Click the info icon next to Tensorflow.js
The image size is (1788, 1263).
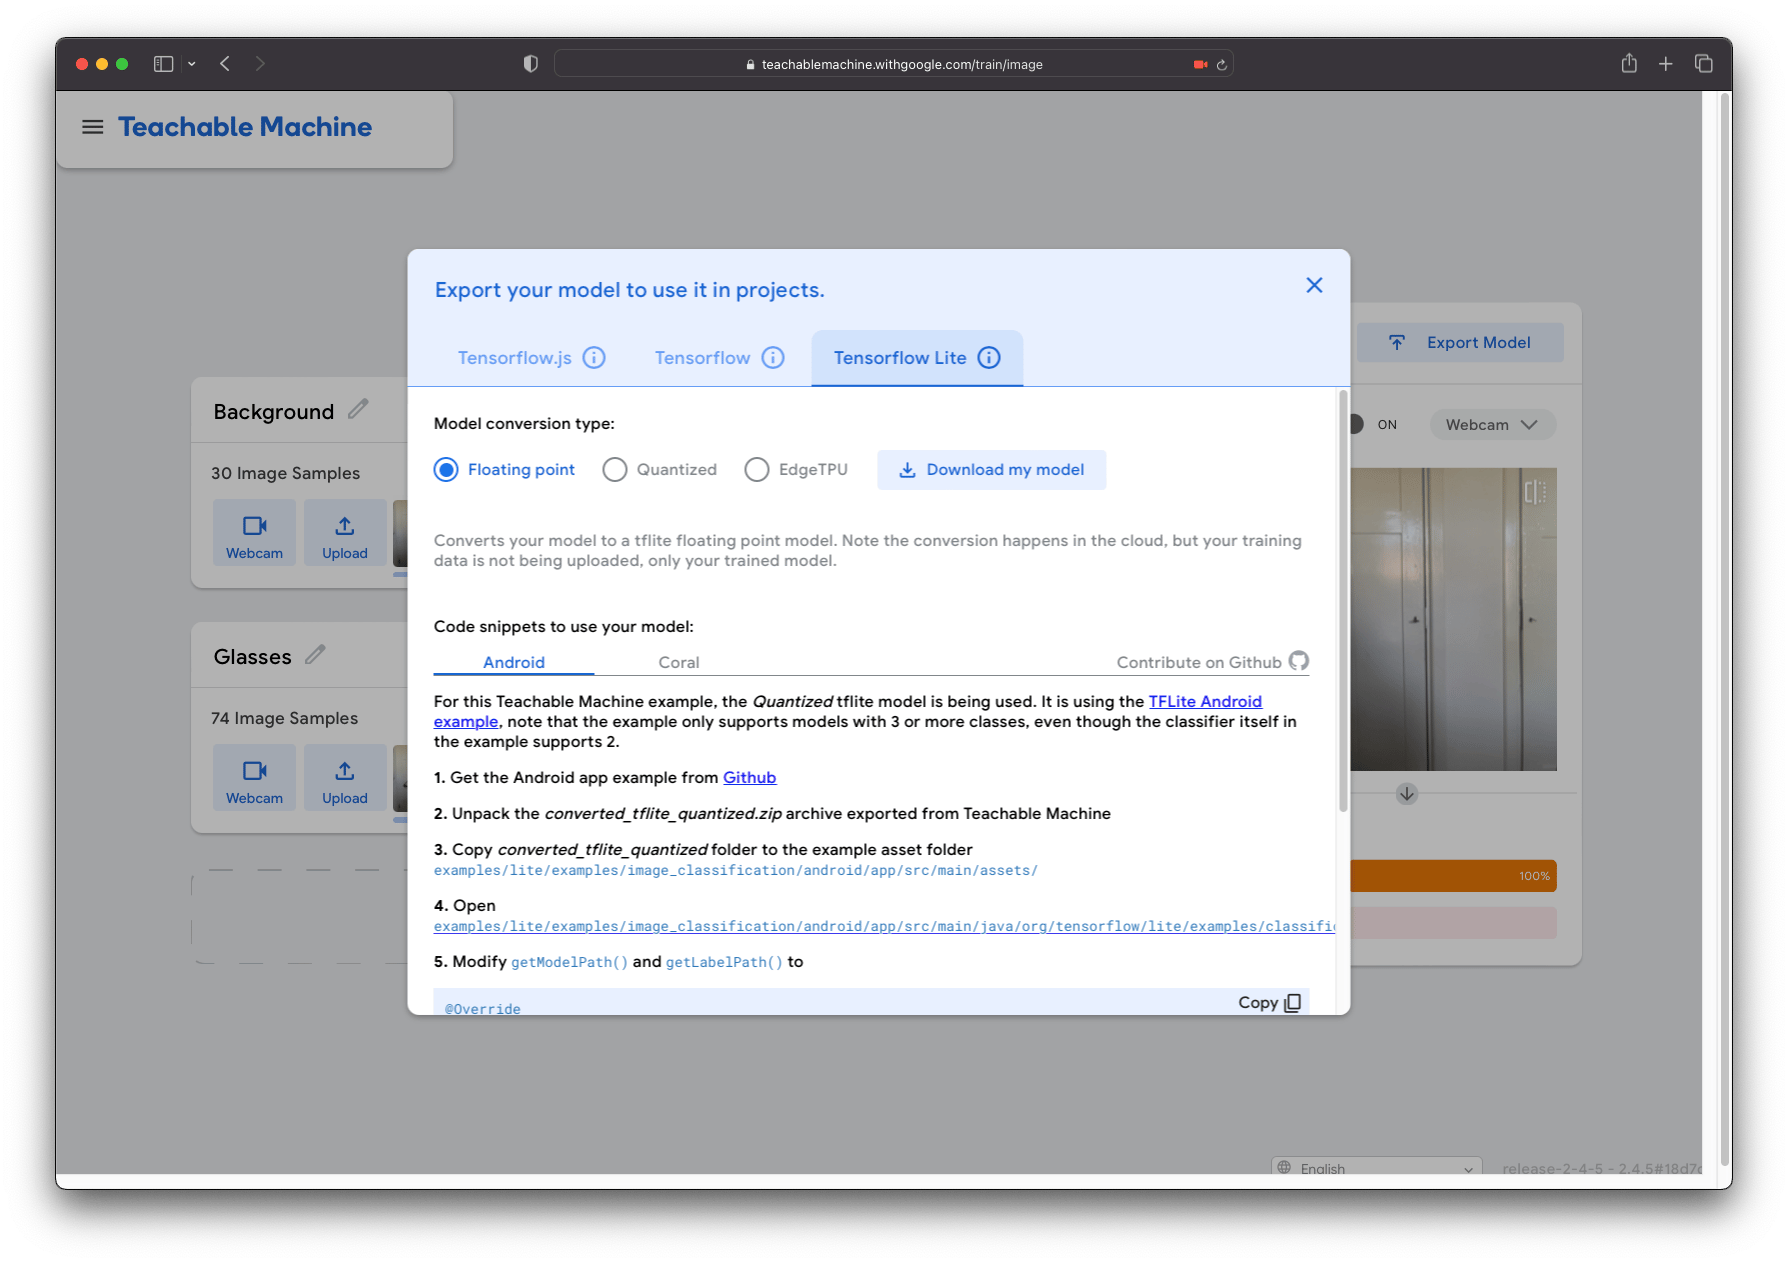tap(594, 358)
